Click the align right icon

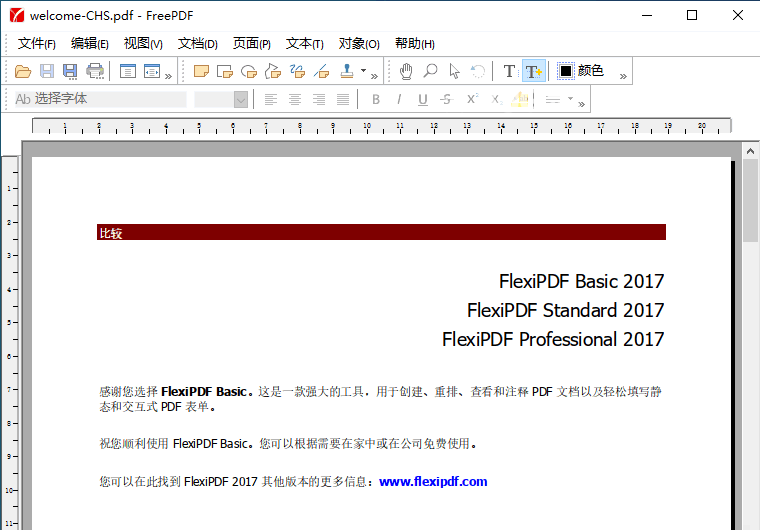click(319, 99)
